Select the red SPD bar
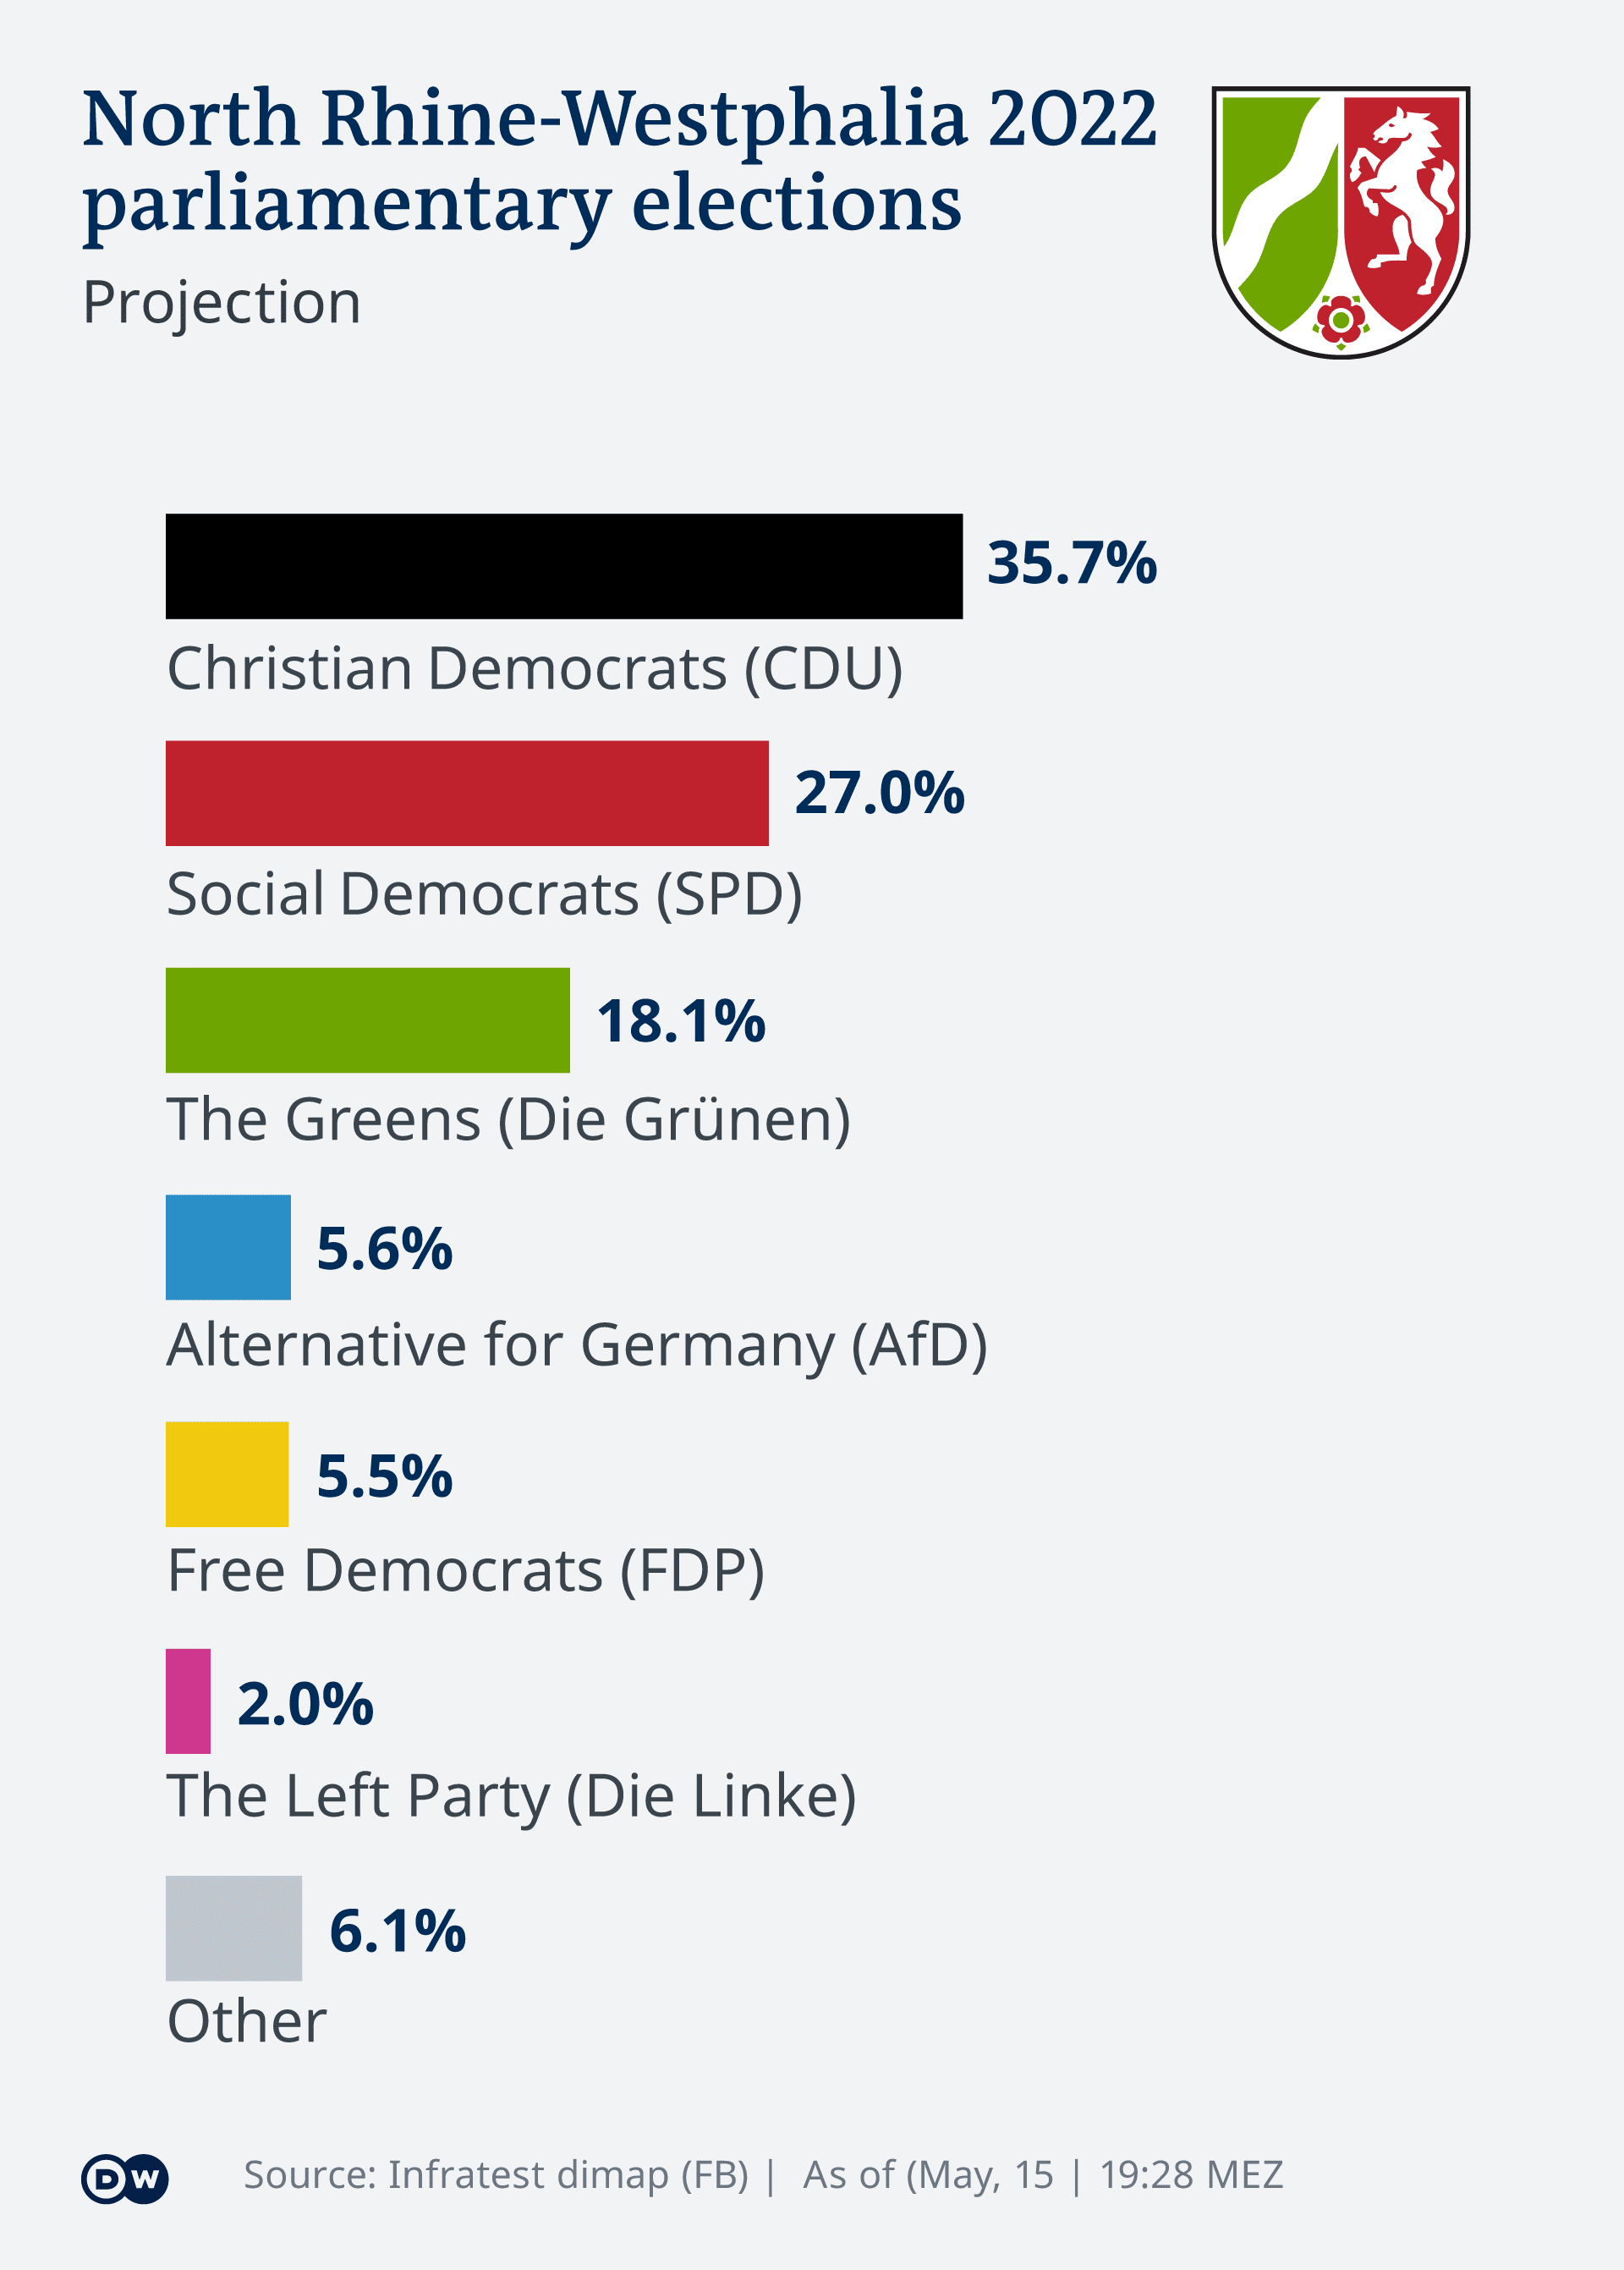Screen dimensions: 1624x2270 (467, 793)
